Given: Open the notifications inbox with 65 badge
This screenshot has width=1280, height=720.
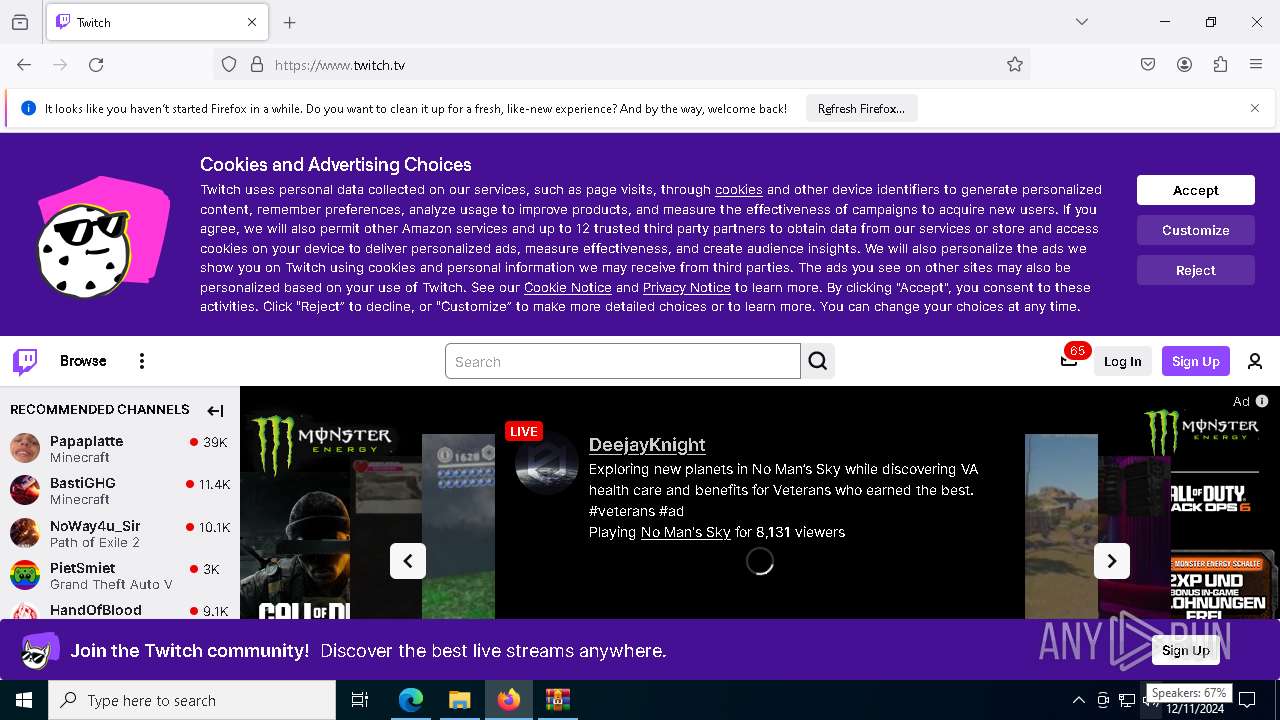Looking at the screenshot, I should [1069, 360].
